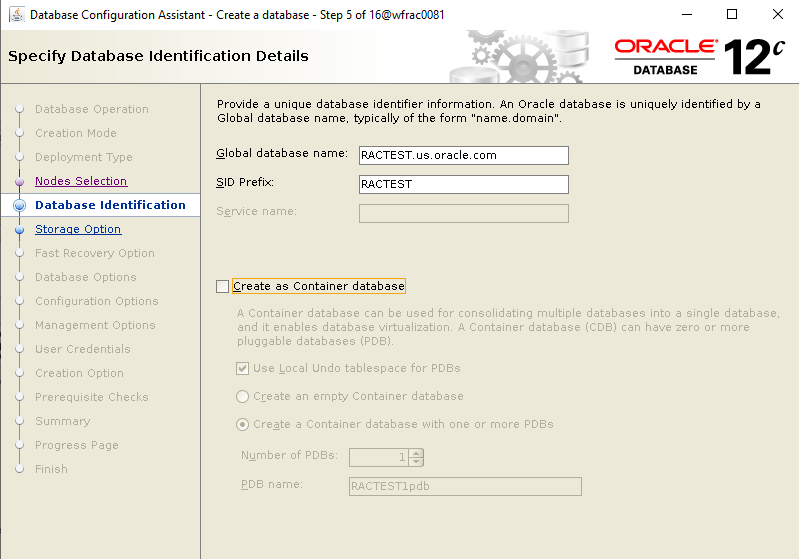Click Database Operation step in sidebar

(92, 109)
